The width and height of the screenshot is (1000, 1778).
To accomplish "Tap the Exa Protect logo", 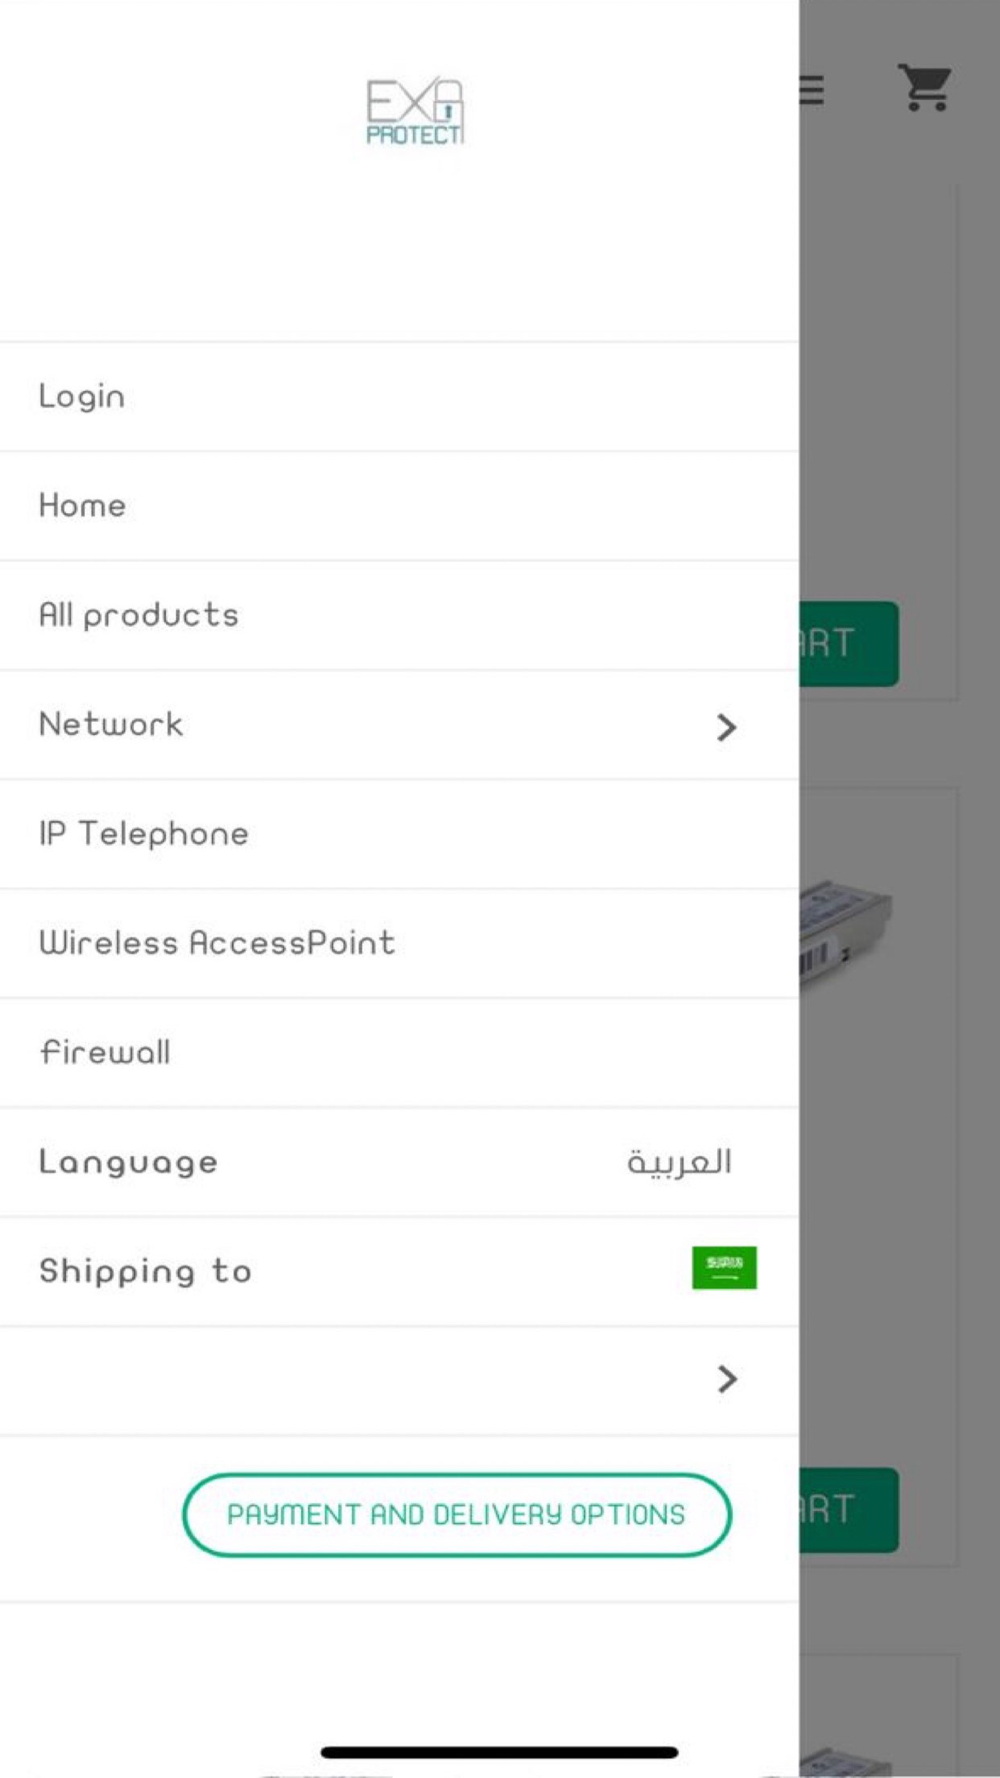I will (414, 111).
